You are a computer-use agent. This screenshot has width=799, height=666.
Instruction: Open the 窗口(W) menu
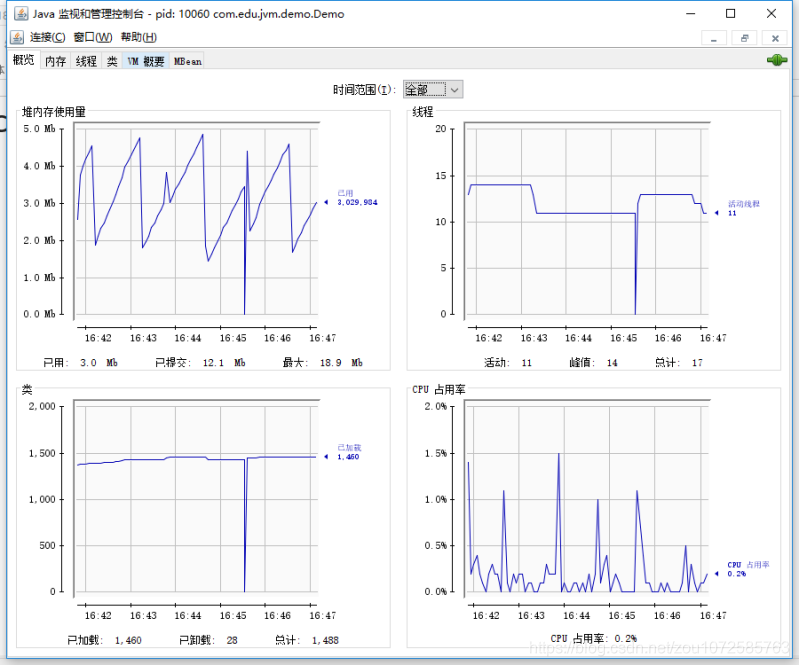(93, 37)
